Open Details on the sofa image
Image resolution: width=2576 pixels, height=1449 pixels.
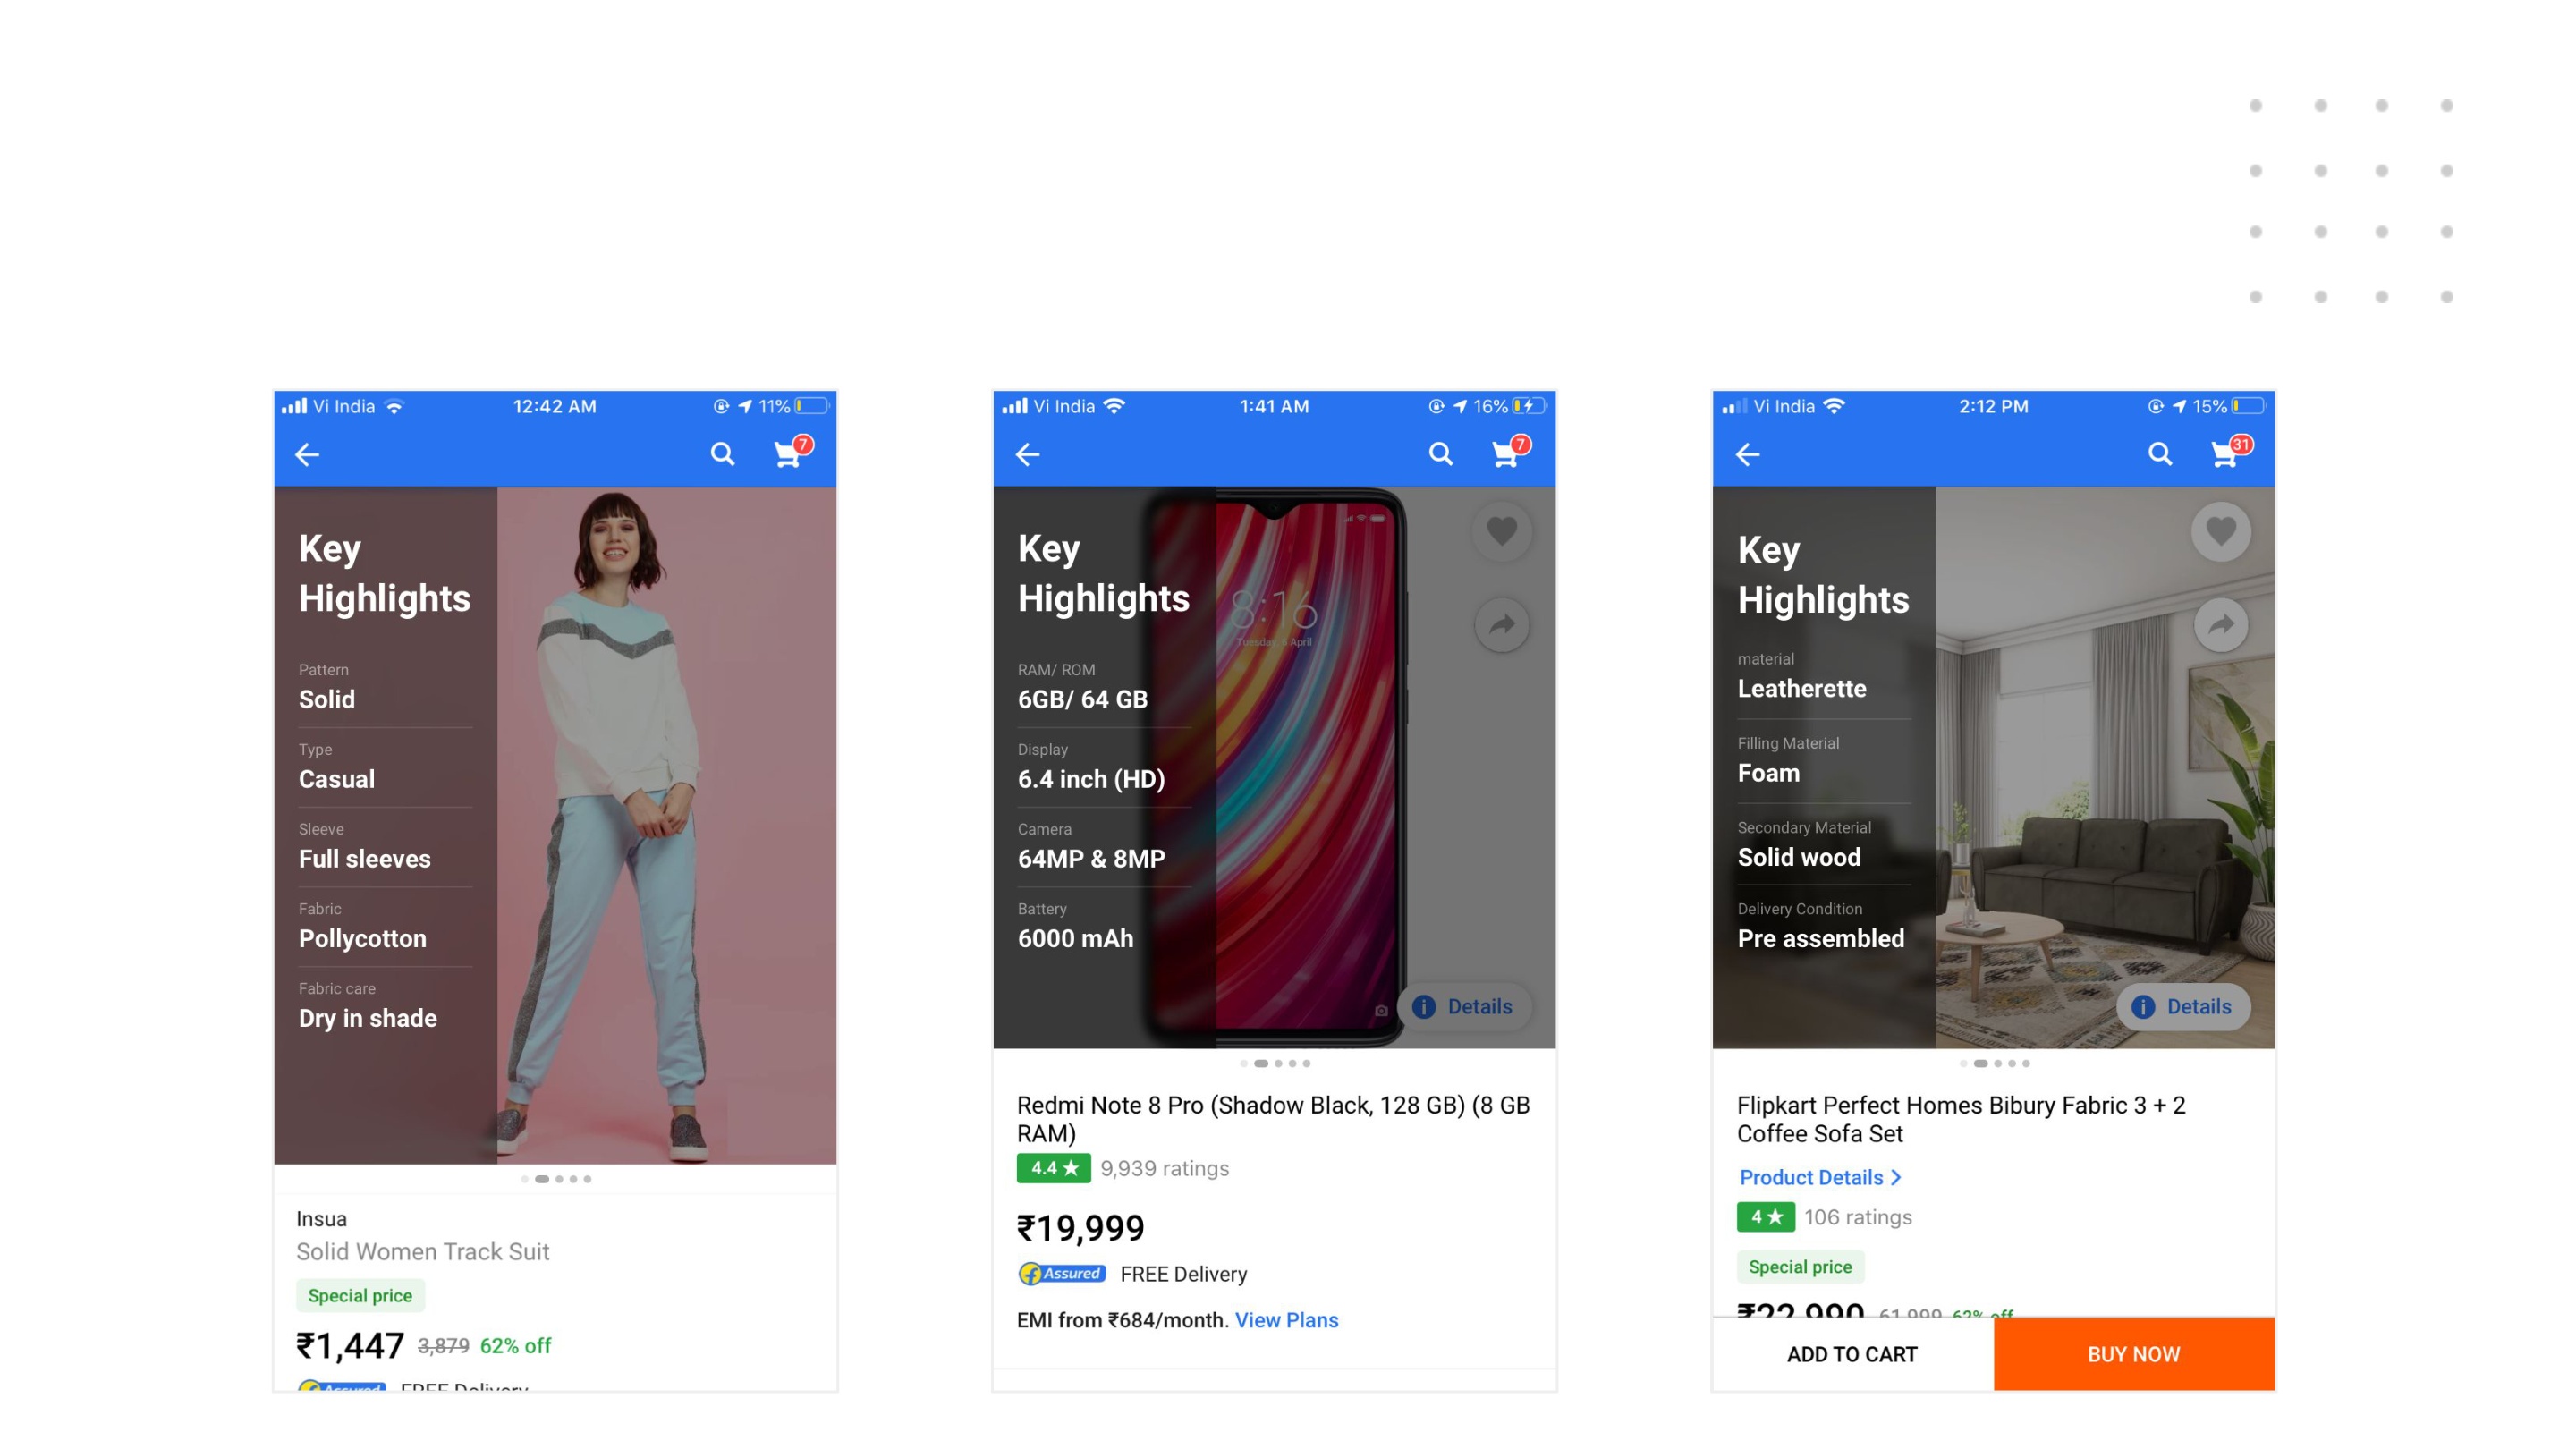(x=2183, y=1006)
